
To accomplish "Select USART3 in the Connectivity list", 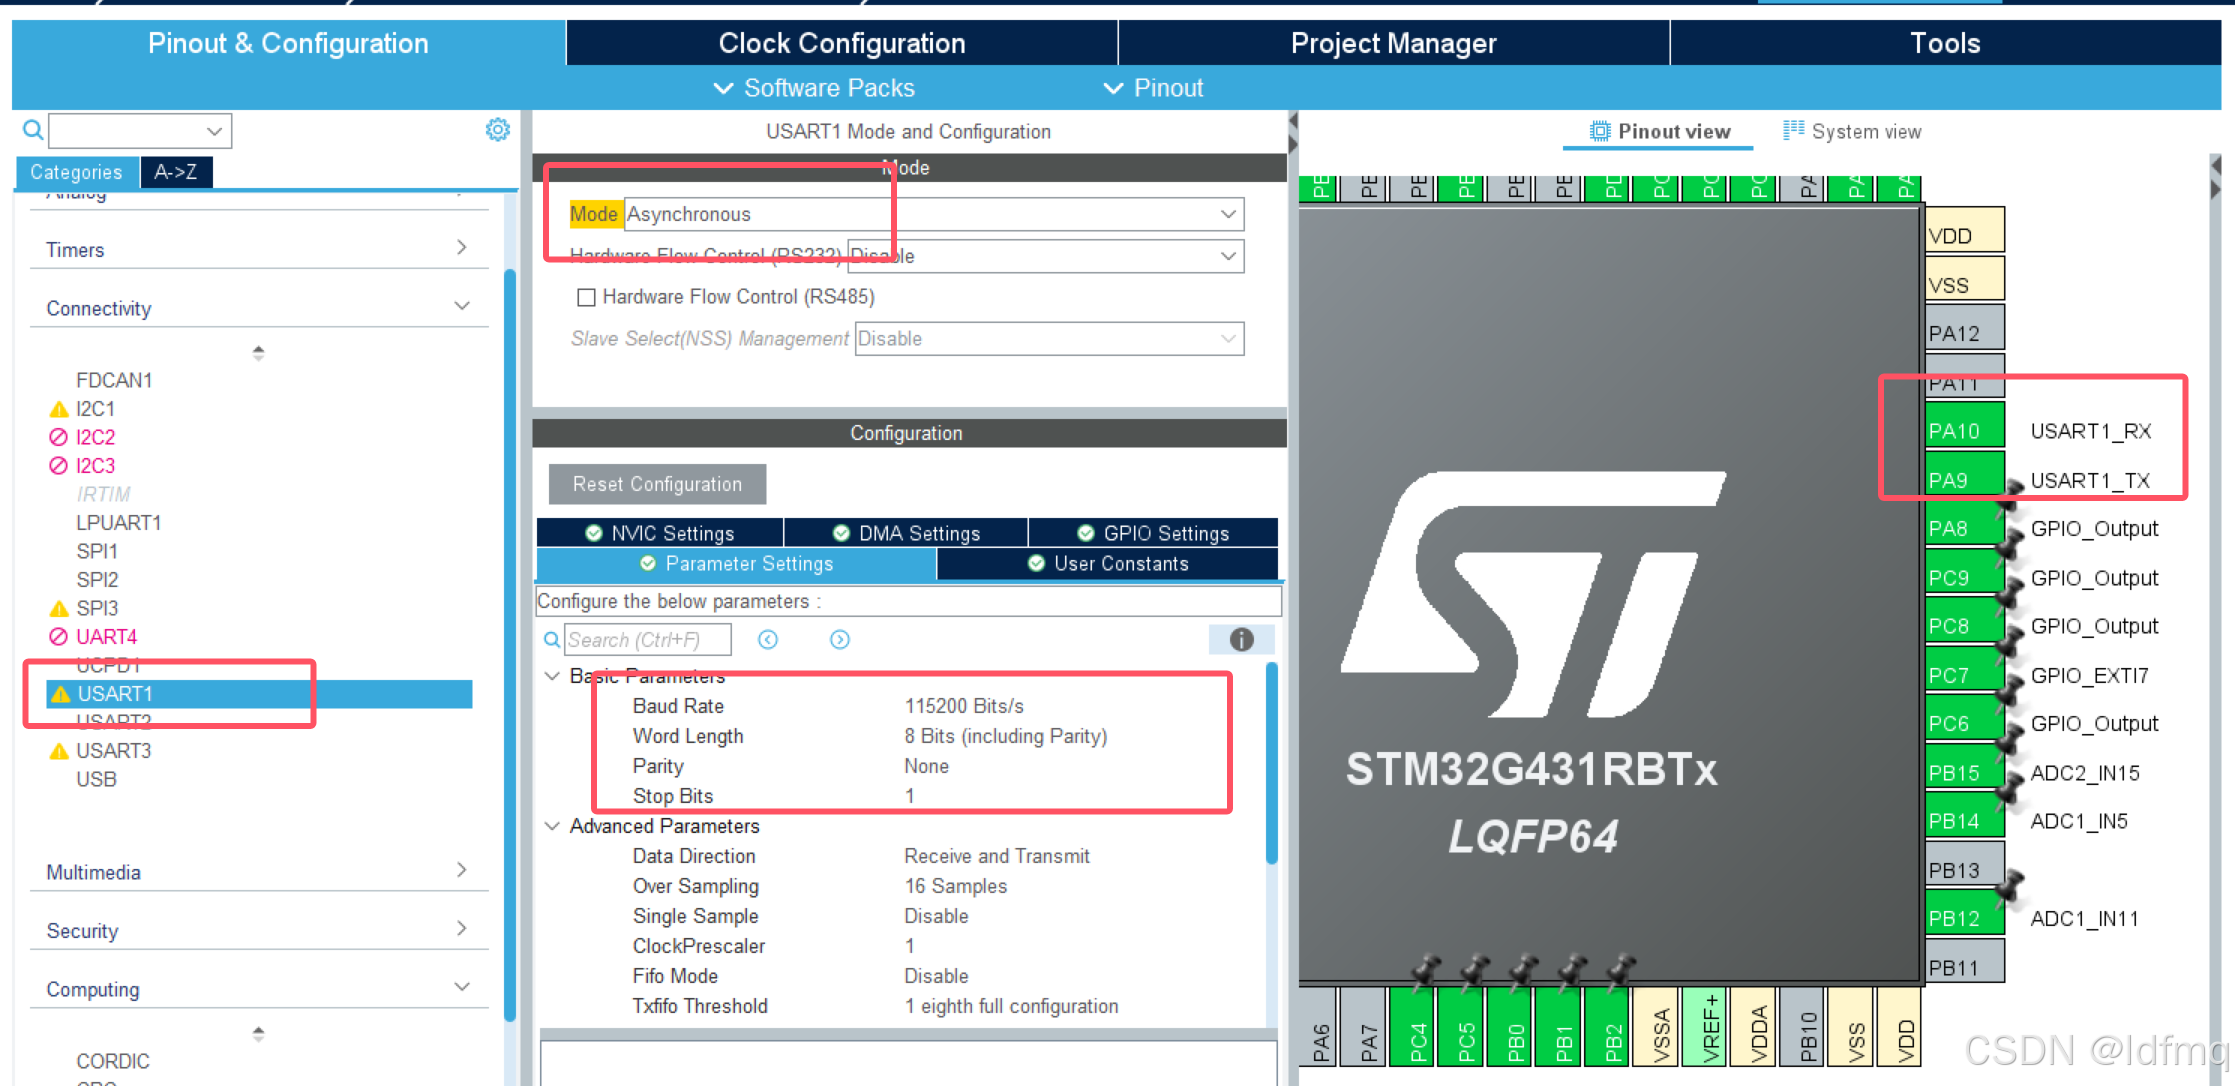I will point(113,751).
